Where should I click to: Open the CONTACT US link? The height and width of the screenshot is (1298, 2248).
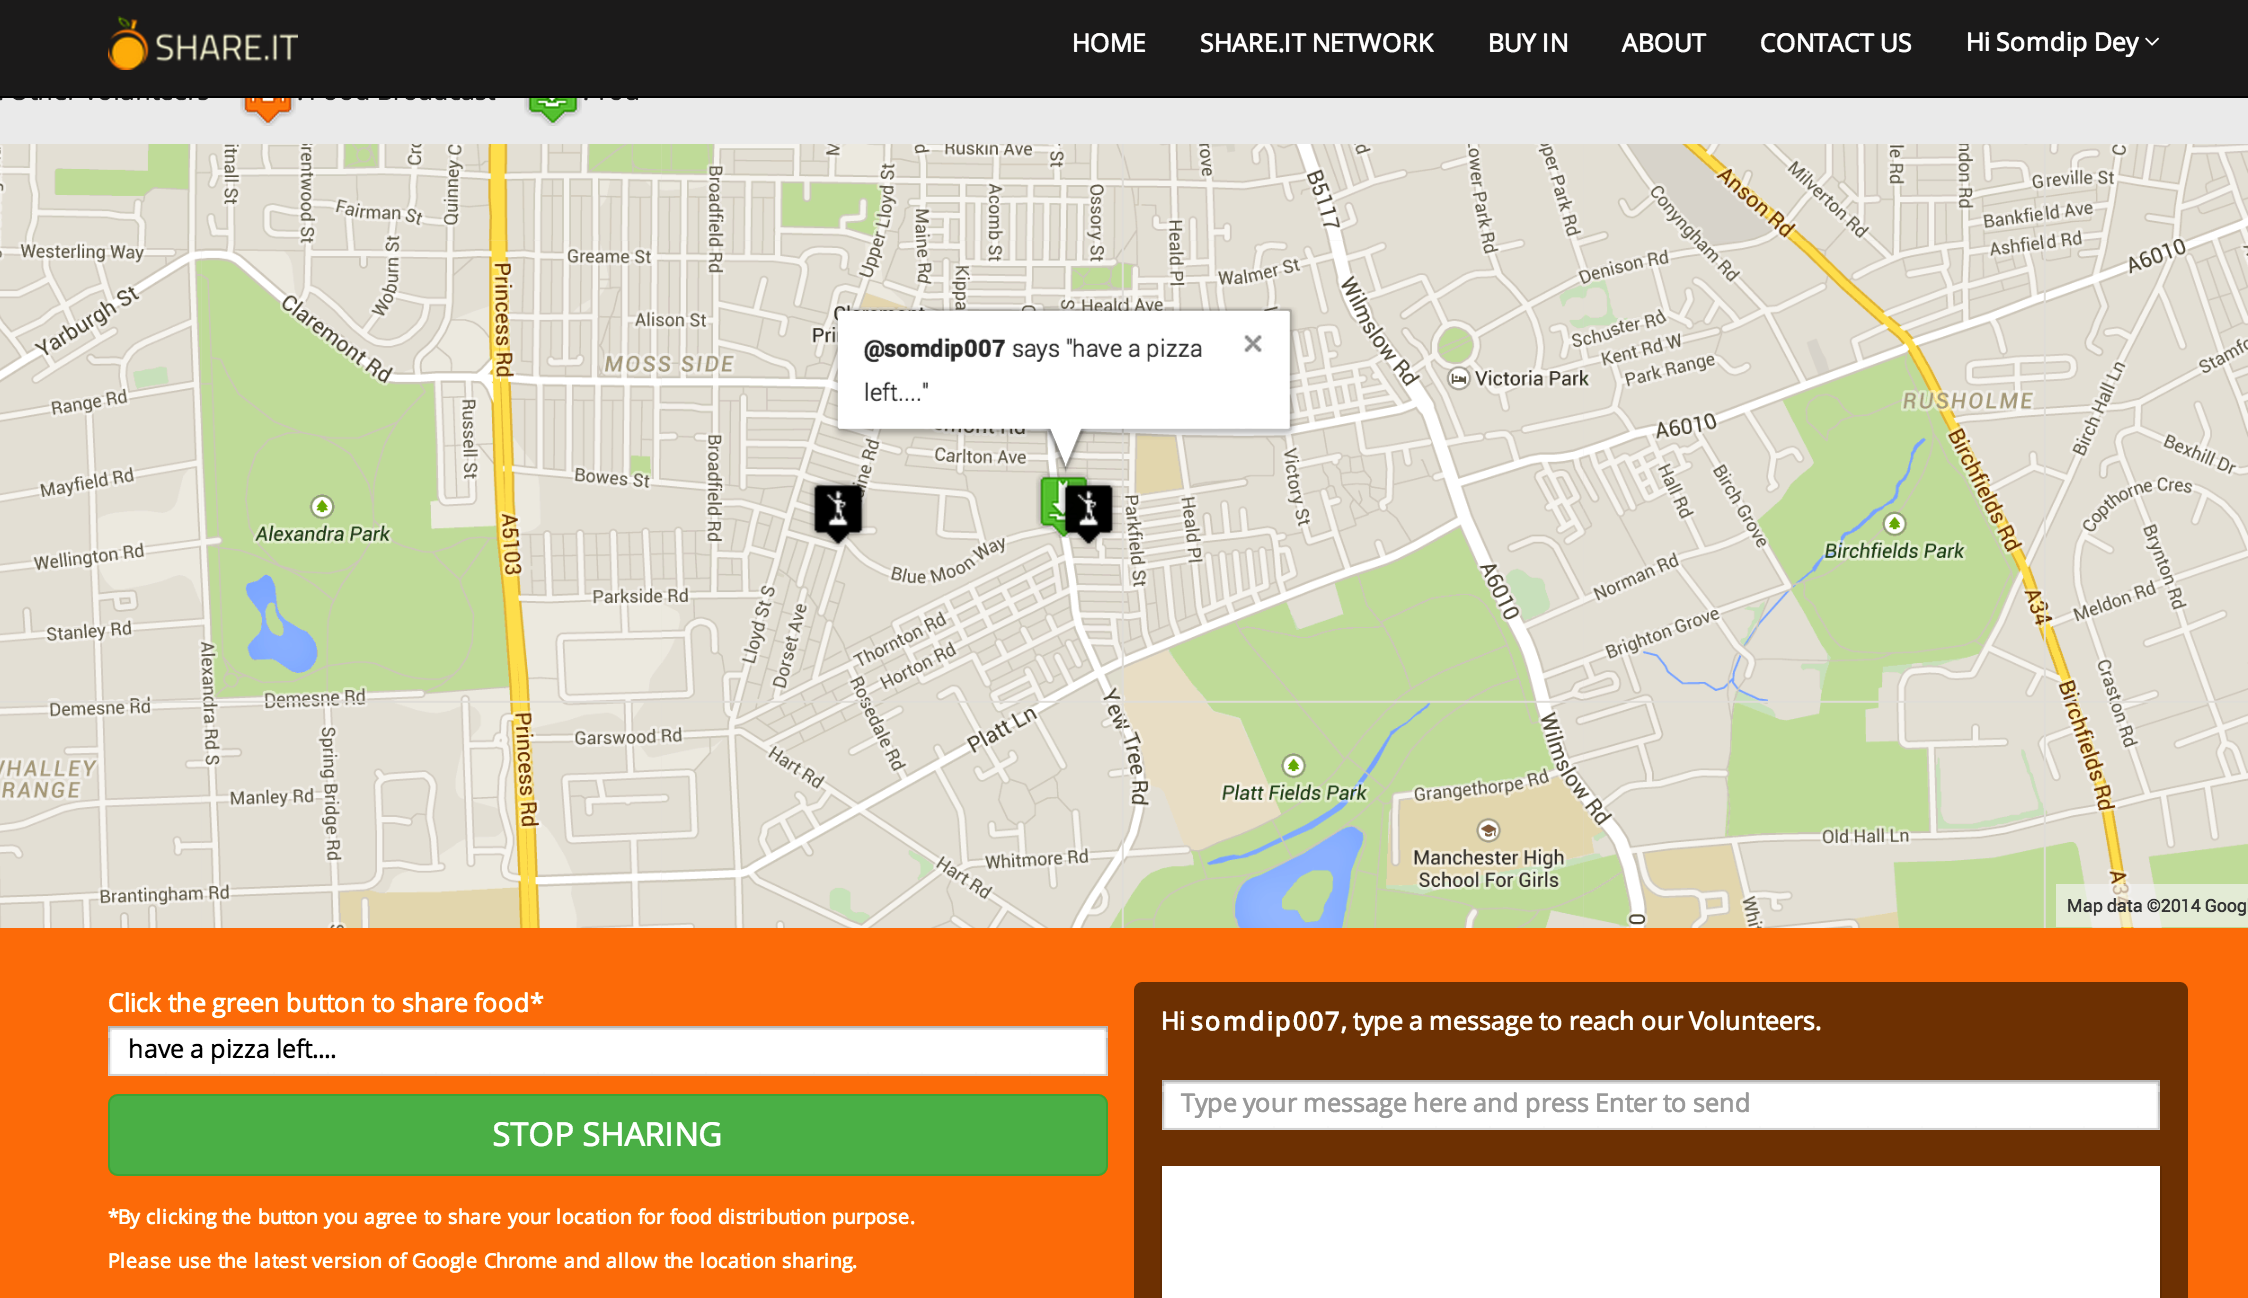(1835, 43)
